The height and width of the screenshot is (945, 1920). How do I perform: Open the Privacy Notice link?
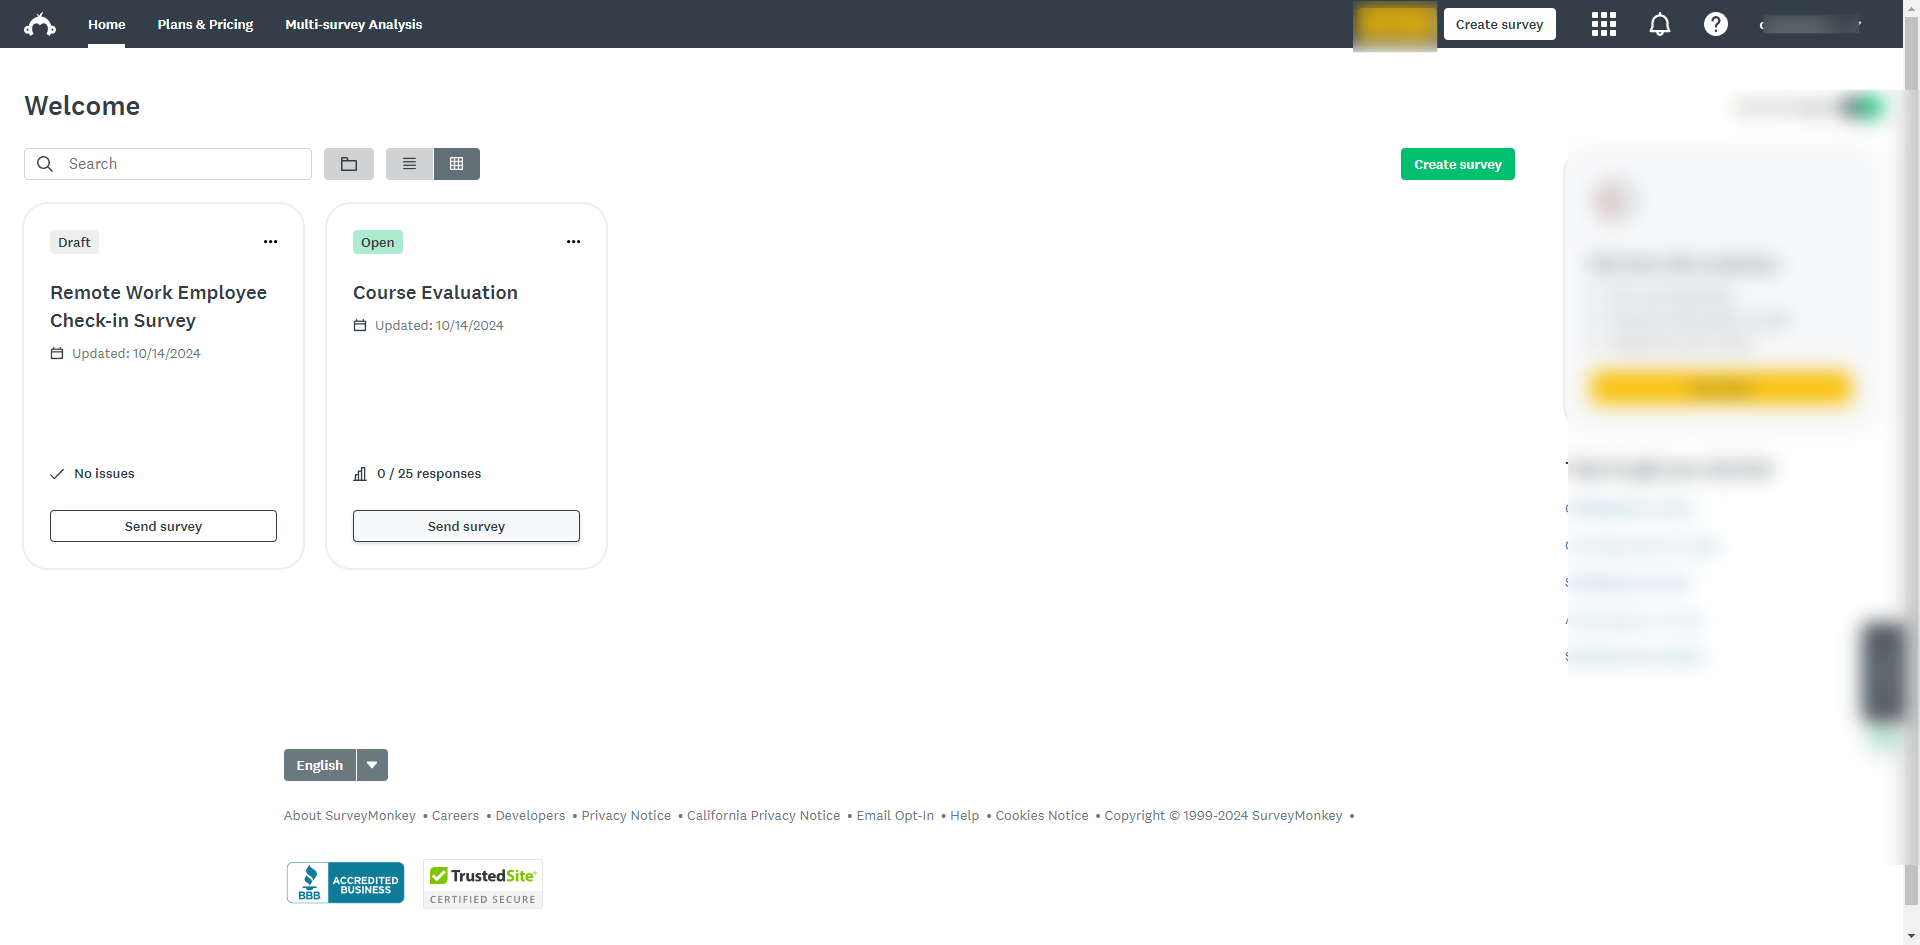pos(626,815)
